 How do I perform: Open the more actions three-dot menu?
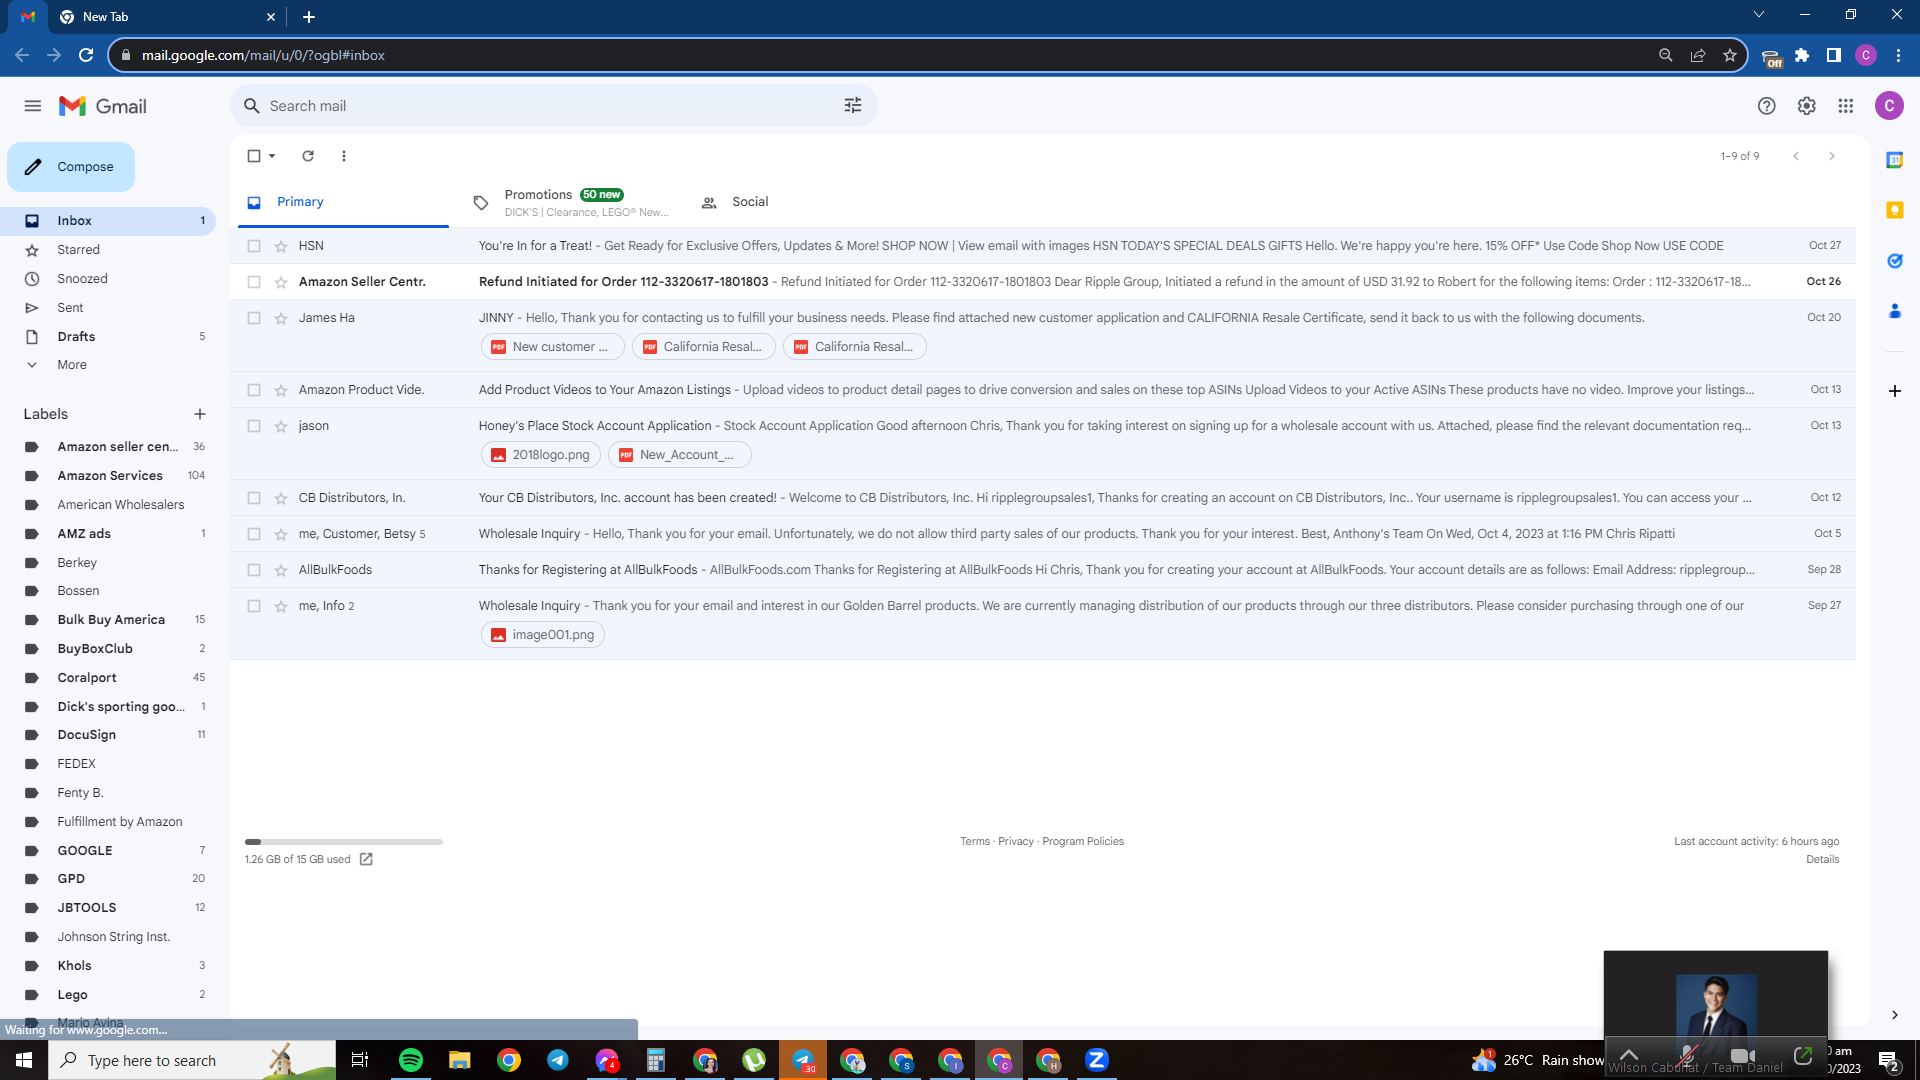tap(344, 156)
